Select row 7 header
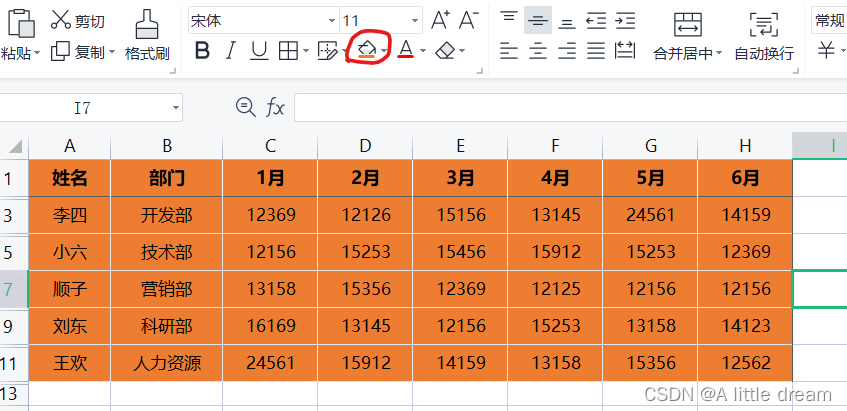The width and height of the screenshot is (847, 411). [x=14, y=289]
